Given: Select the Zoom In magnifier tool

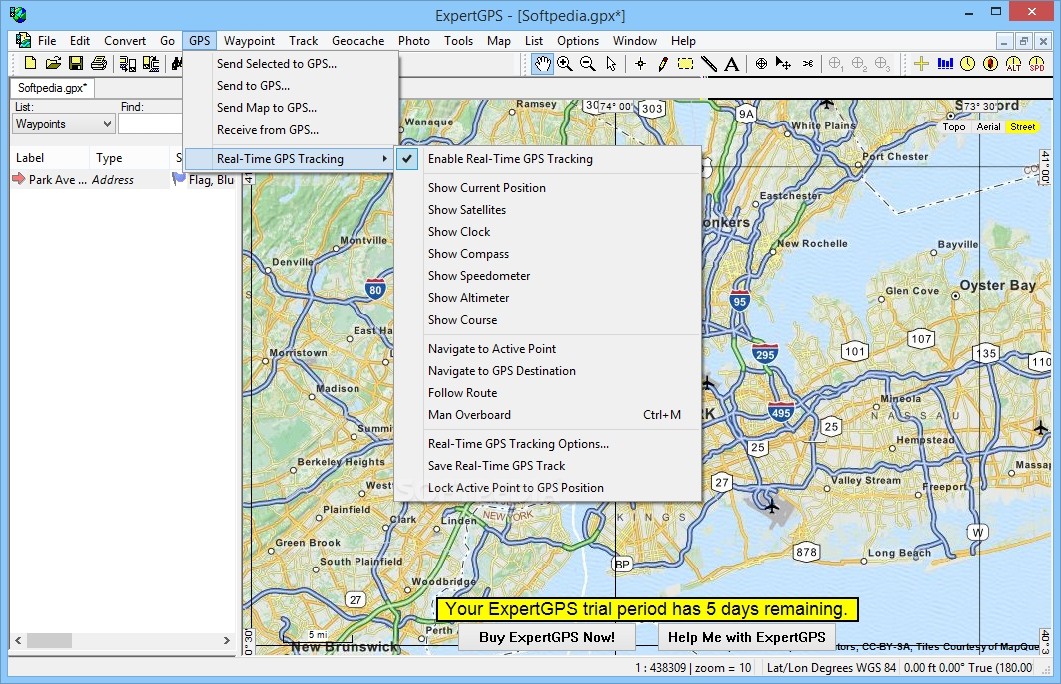Looking at the screenshot, I should pos(565,64).
